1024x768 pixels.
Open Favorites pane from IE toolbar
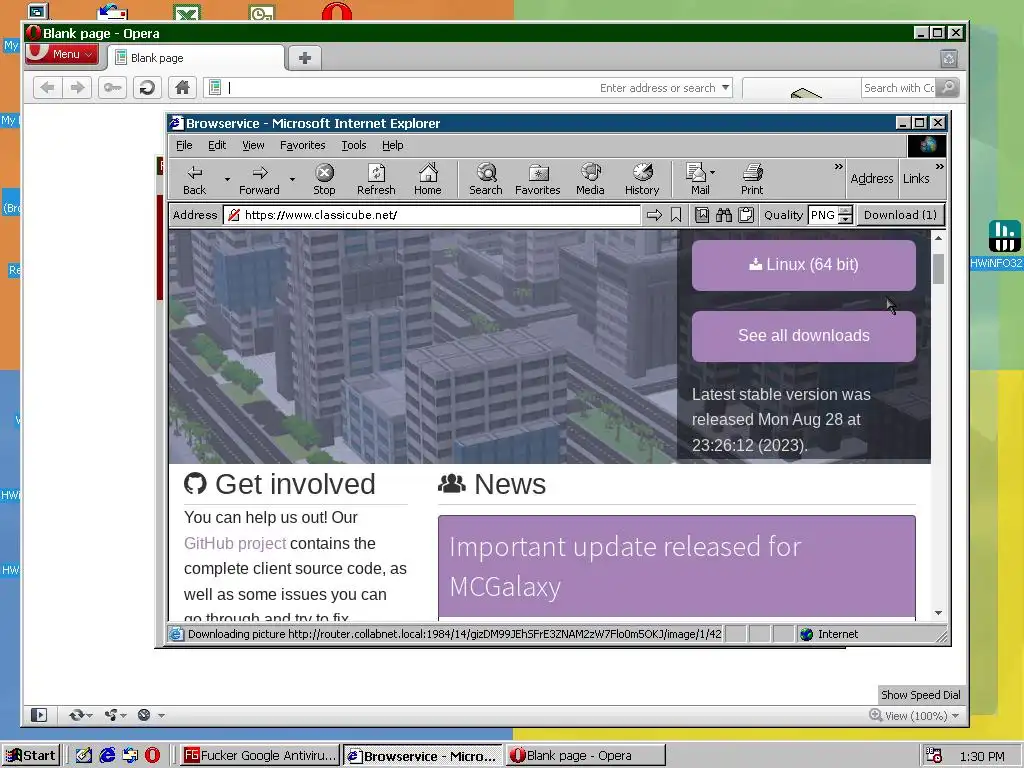click(x=537, y=179)
